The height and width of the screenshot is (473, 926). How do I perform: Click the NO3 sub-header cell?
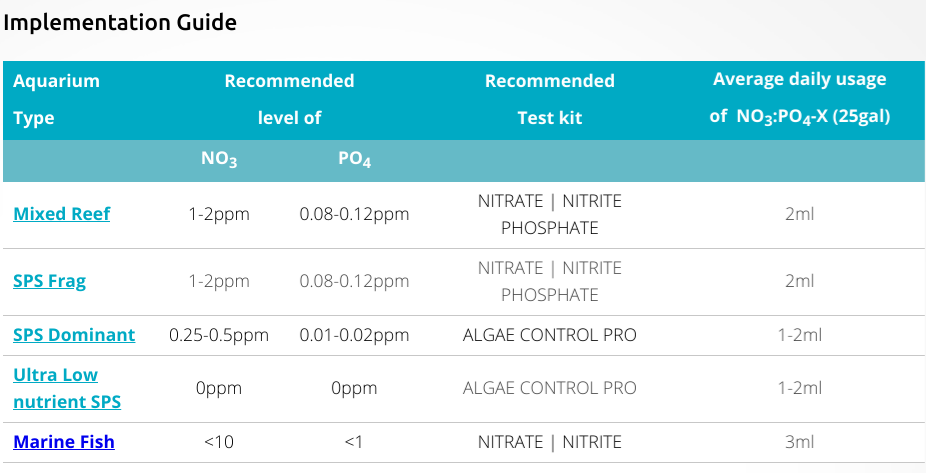tap(219, 159)
